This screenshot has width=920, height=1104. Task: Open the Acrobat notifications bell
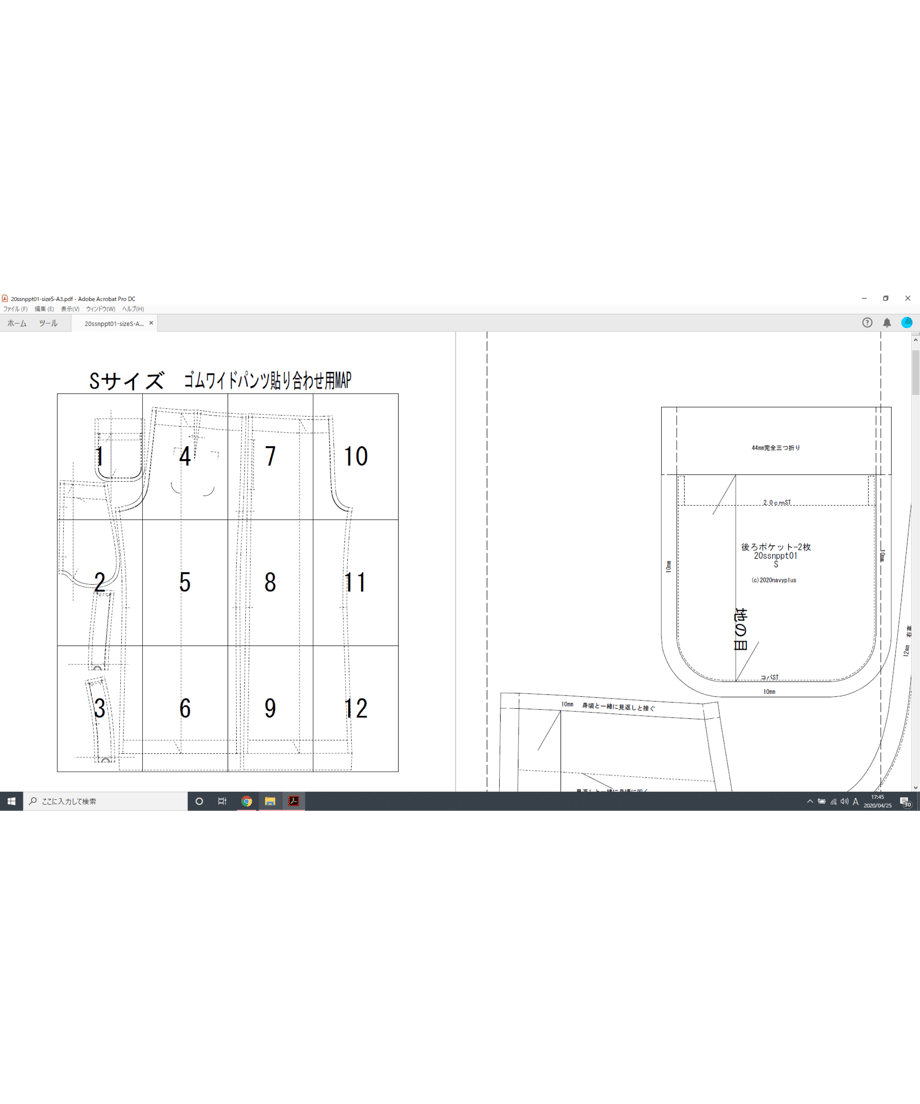[x=887, y=322]
